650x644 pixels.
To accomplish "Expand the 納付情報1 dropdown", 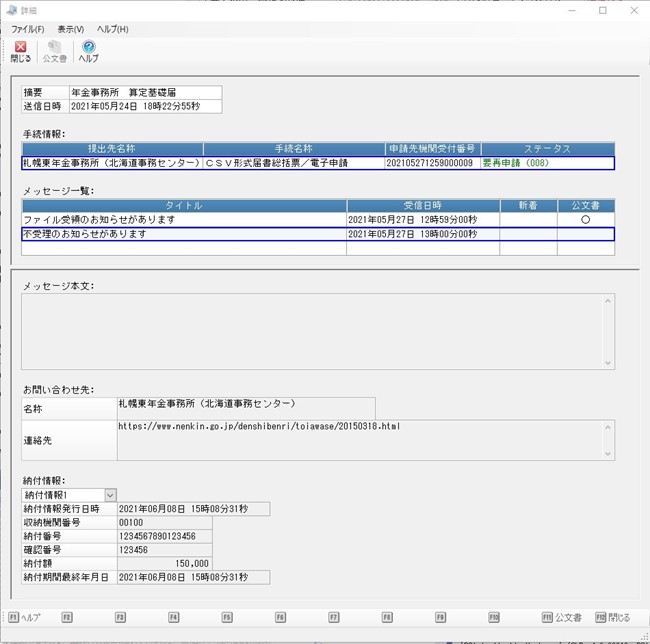I will click(x=110, y=494).
